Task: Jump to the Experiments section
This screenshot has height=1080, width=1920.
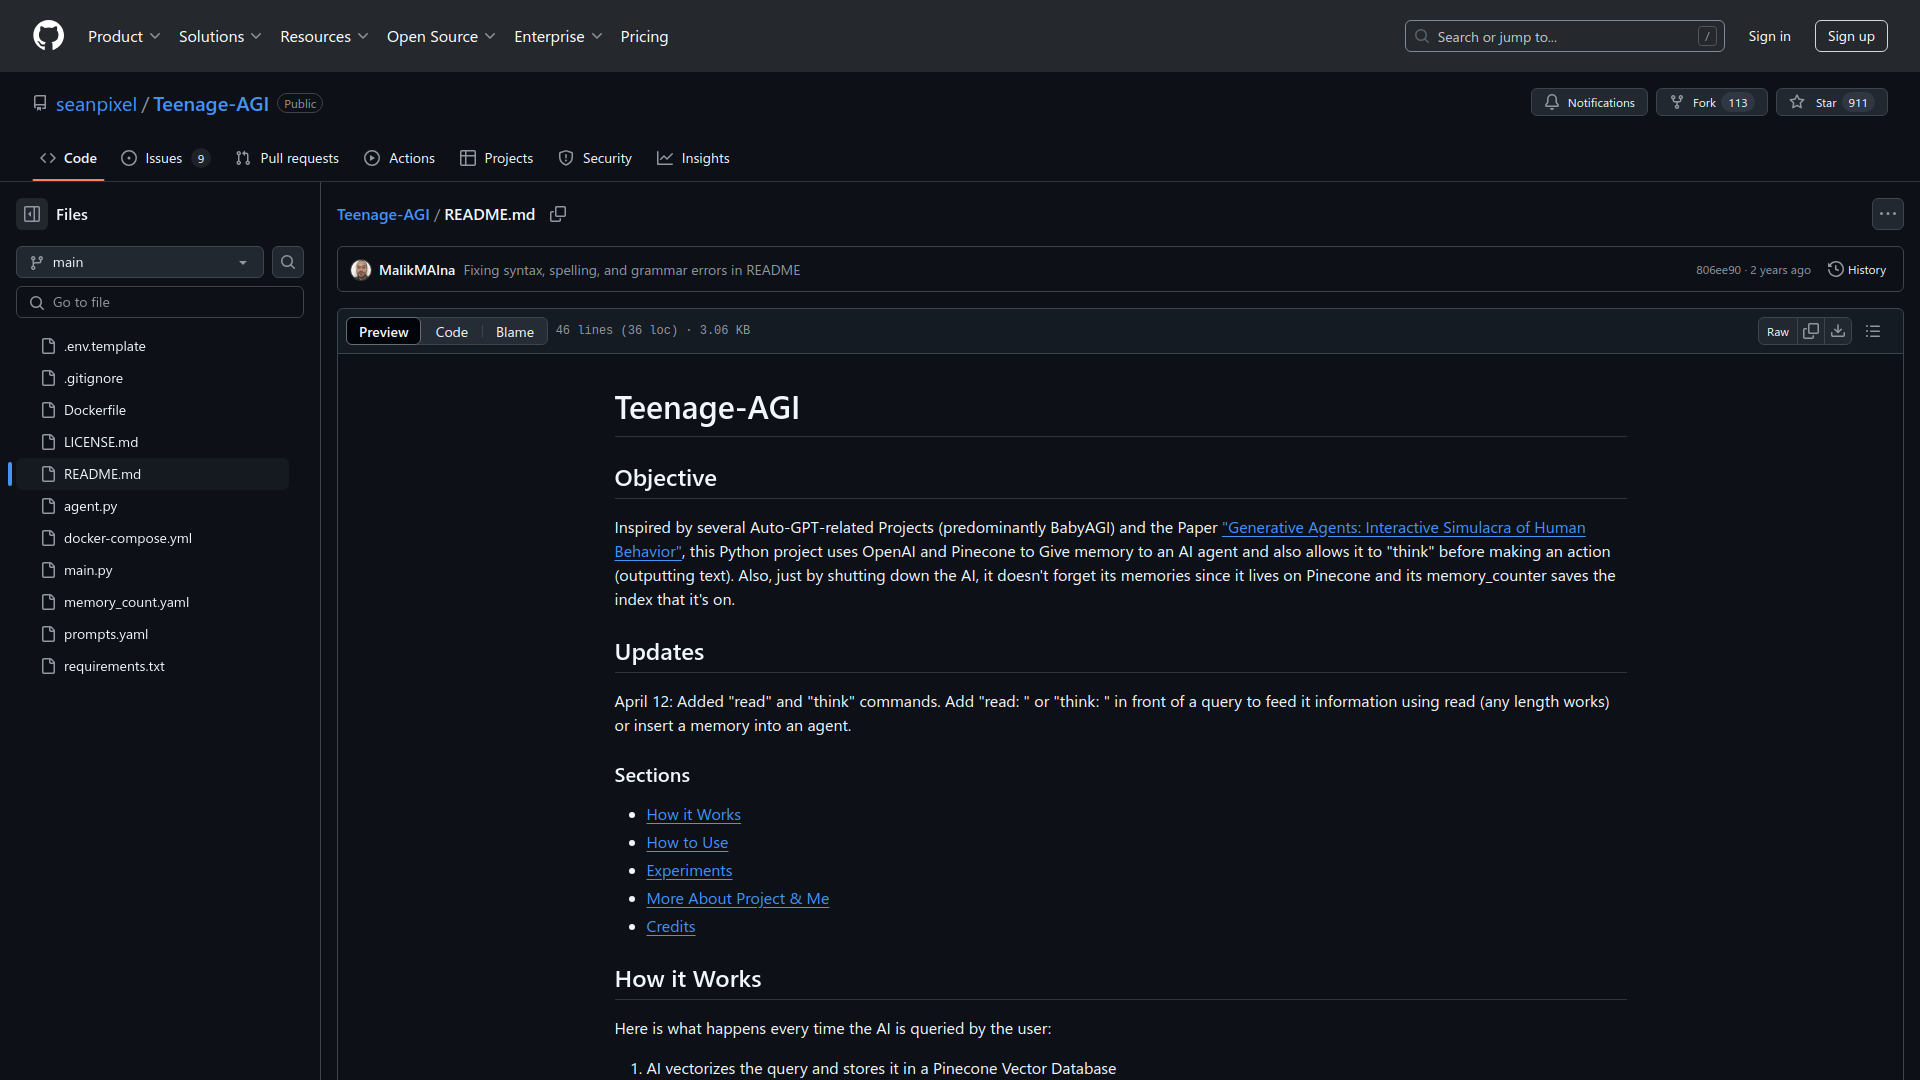Action: click(x=689, y=871)
